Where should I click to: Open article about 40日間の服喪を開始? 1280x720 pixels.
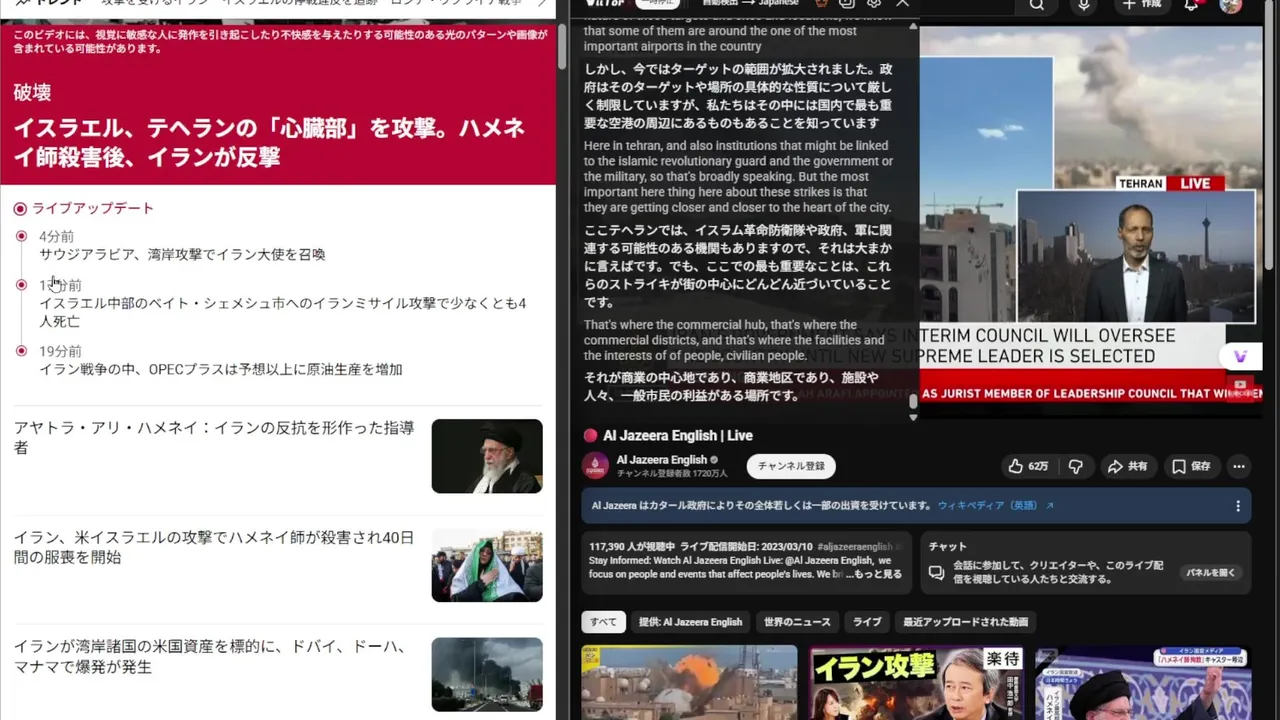[214, 547]
